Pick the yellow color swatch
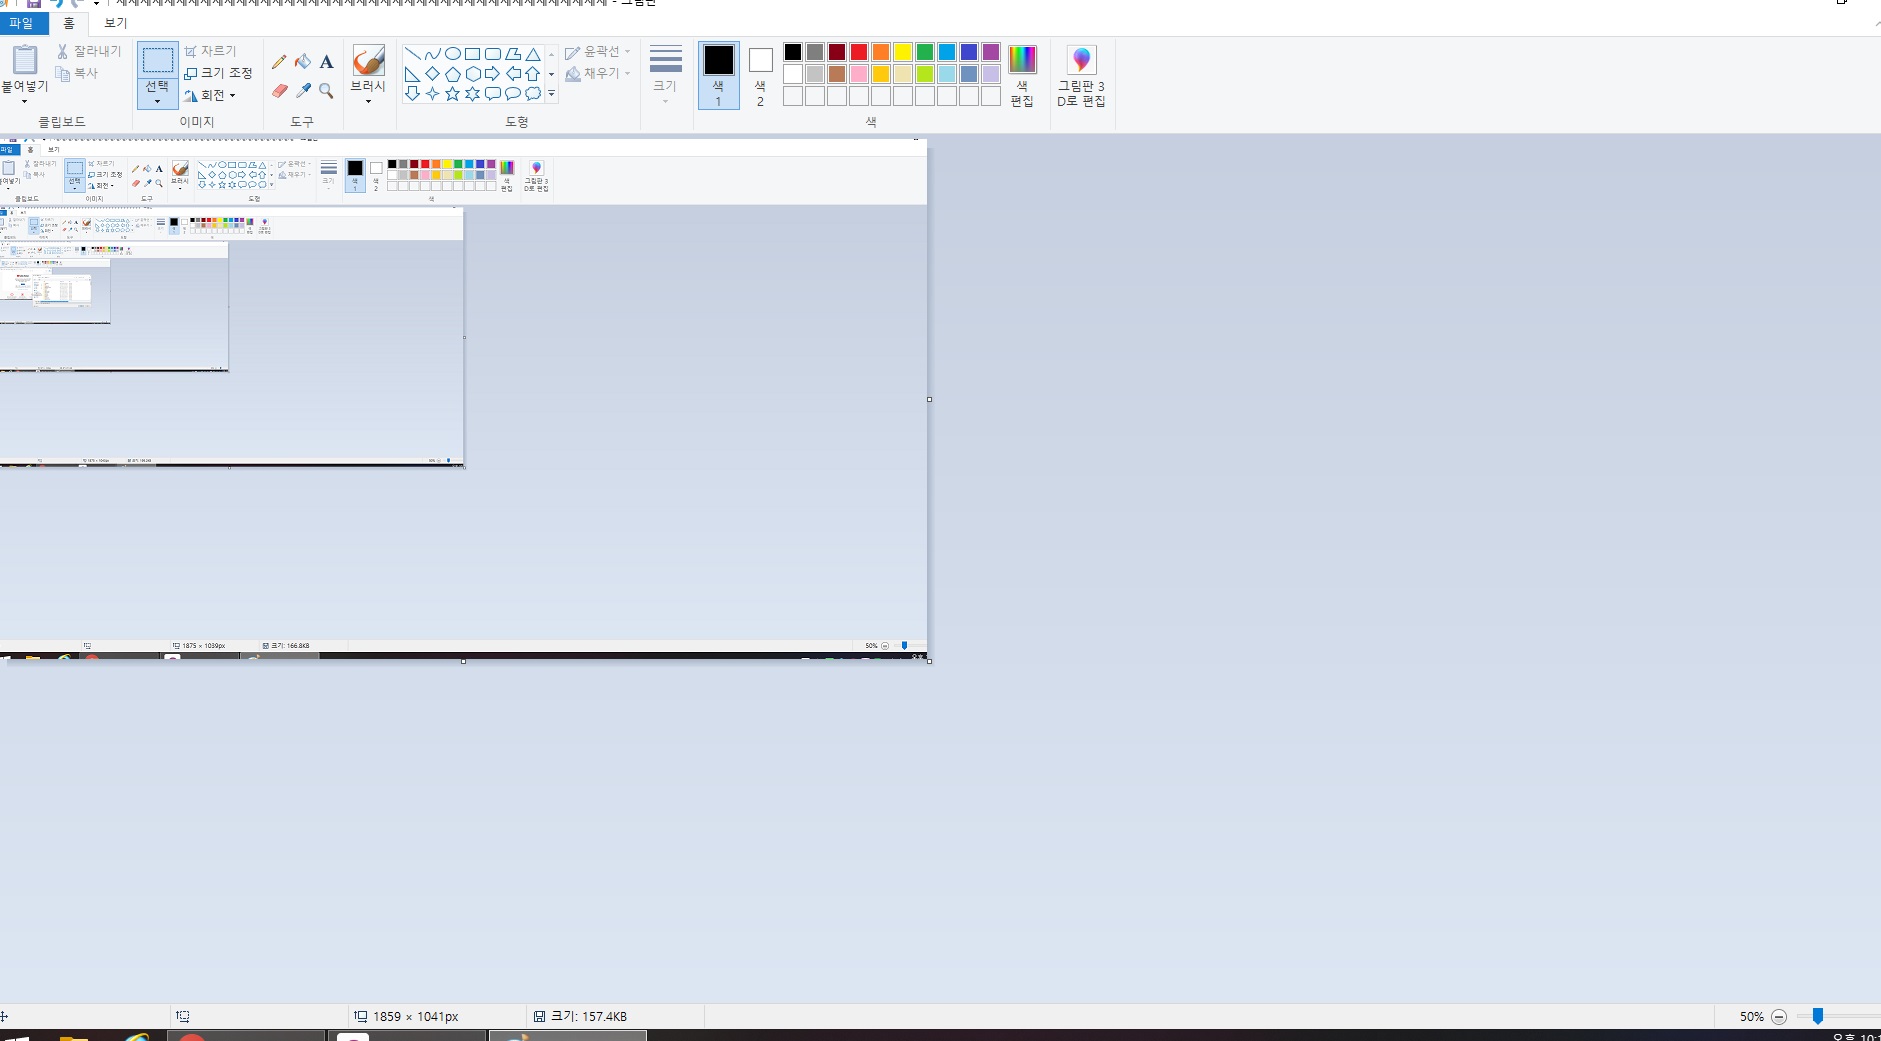Viewport: 1881px width, 1041px height. click(903, 52)
